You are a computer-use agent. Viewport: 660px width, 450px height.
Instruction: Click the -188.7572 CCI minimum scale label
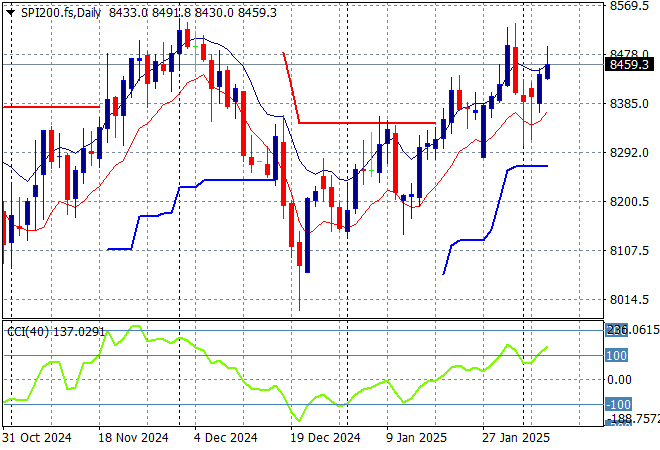[633, 419]
